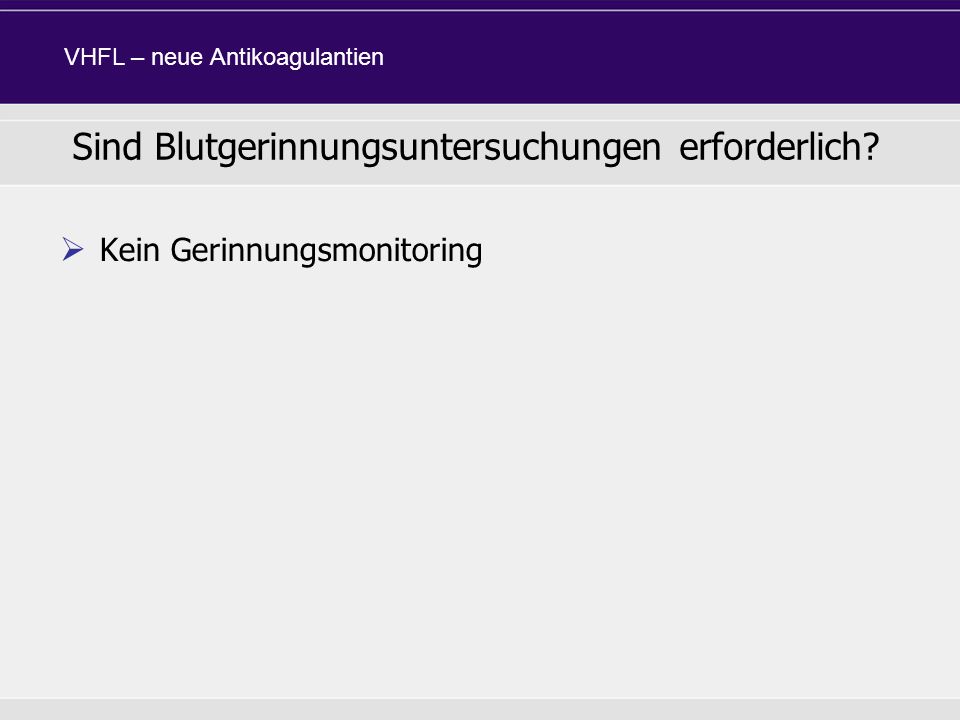Click the empty slide body below the bullet
Screen dimensions: 960x720
tap(480, 478)
